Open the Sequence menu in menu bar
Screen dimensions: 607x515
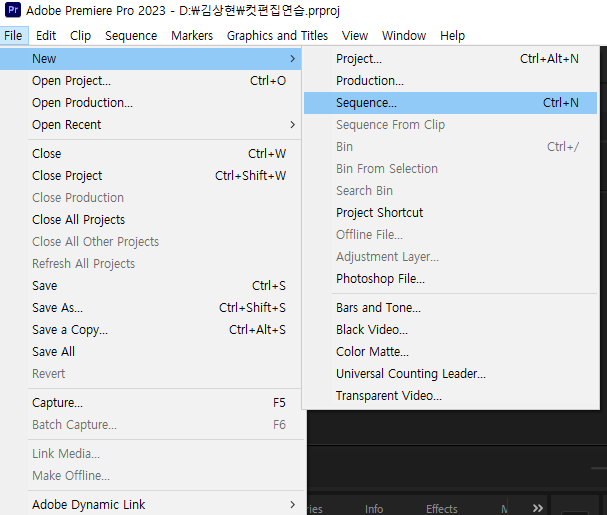(x=131, y=36)
